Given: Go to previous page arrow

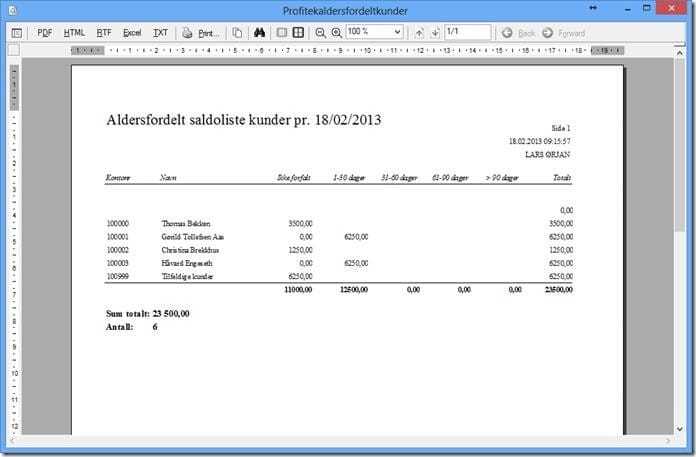Looking at the screenshot, I should (x=419, y=33).
